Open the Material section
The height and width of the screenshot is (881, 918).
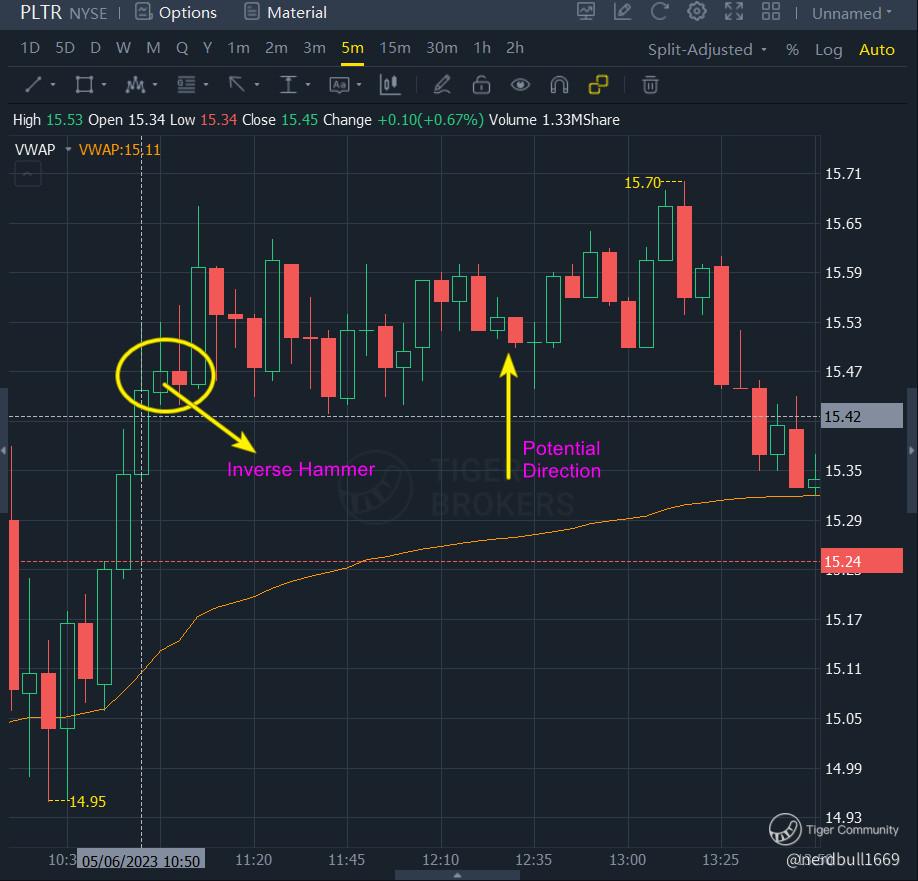click(285, 12)
